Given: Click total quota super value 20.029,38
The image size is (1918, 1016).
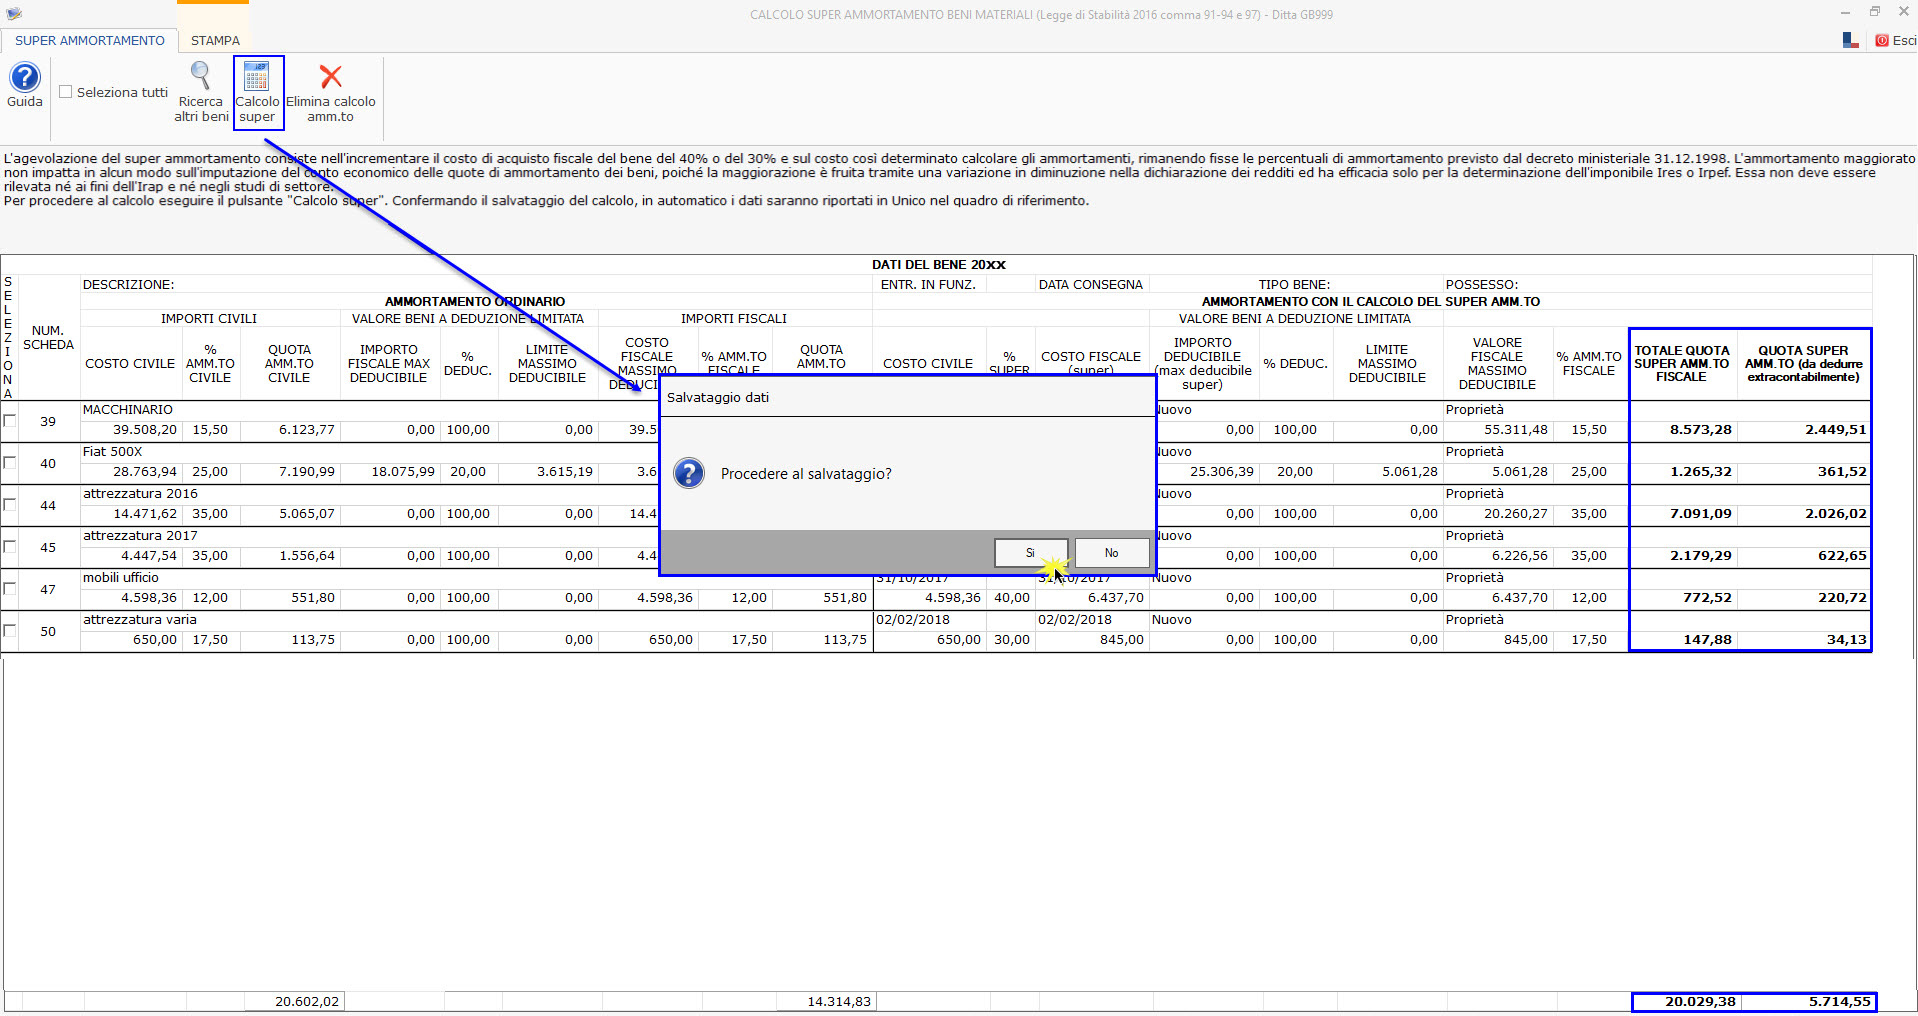Looking at the screenshot, I should coord(1700,1001).
